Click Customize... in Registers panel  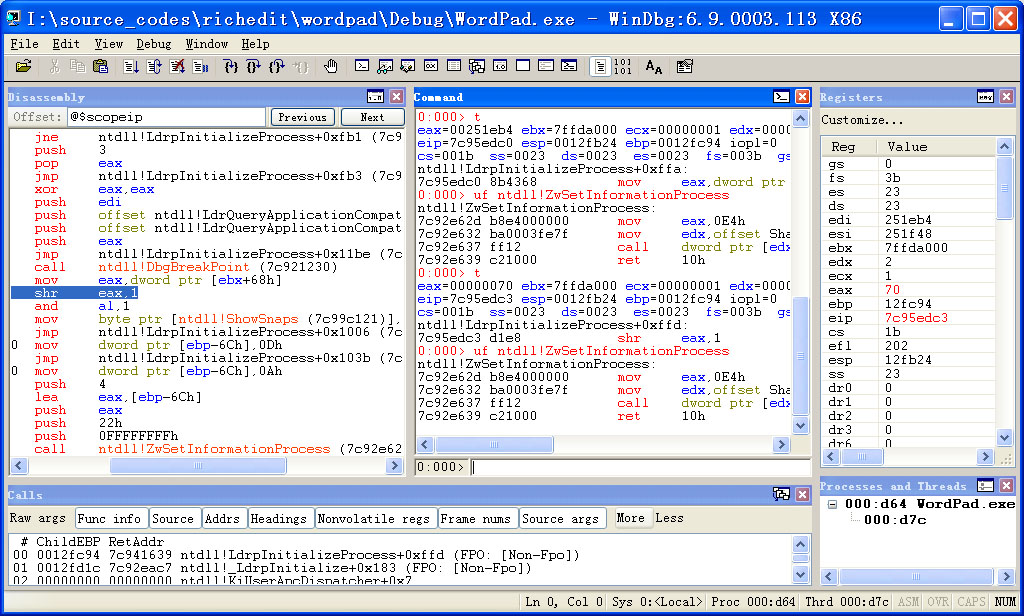862,120
